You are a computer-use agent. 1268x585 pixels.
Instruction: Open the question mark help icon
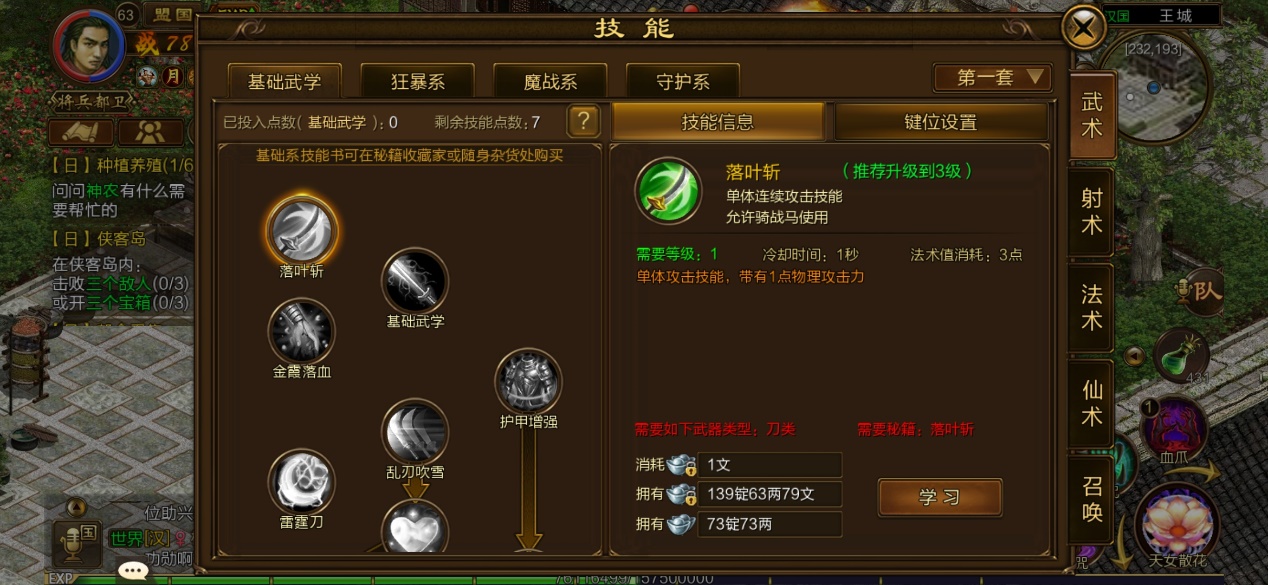583,122
